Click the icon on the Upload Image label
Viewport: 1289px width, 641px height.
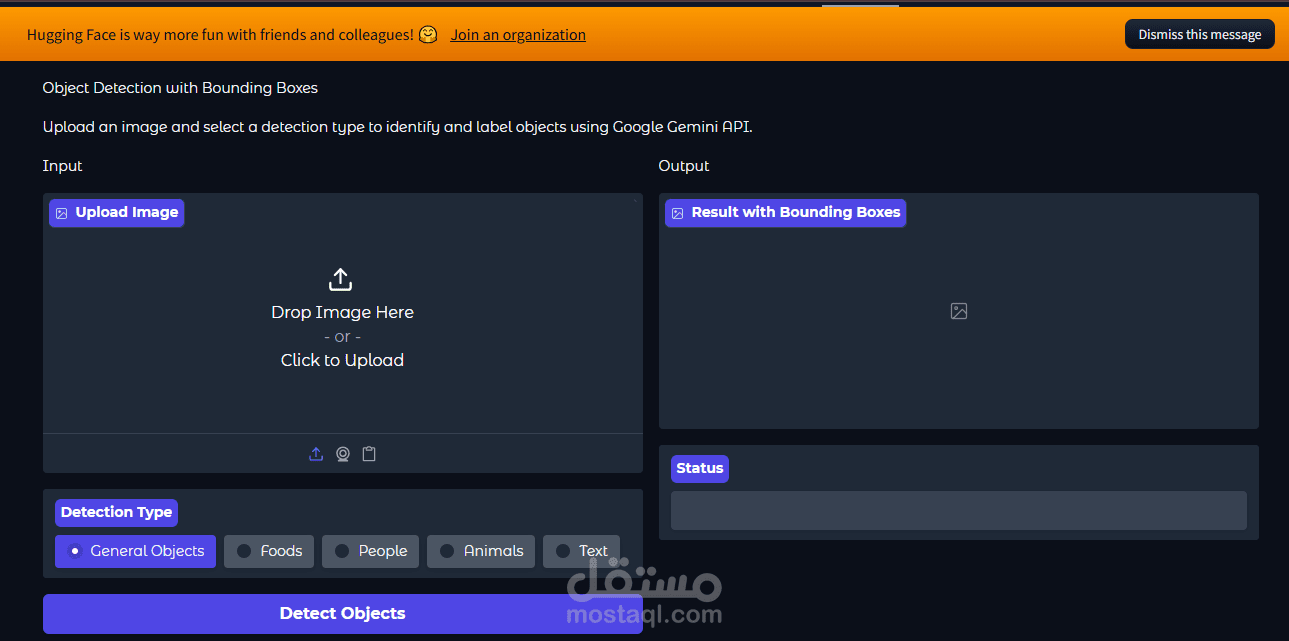(62, 212)
